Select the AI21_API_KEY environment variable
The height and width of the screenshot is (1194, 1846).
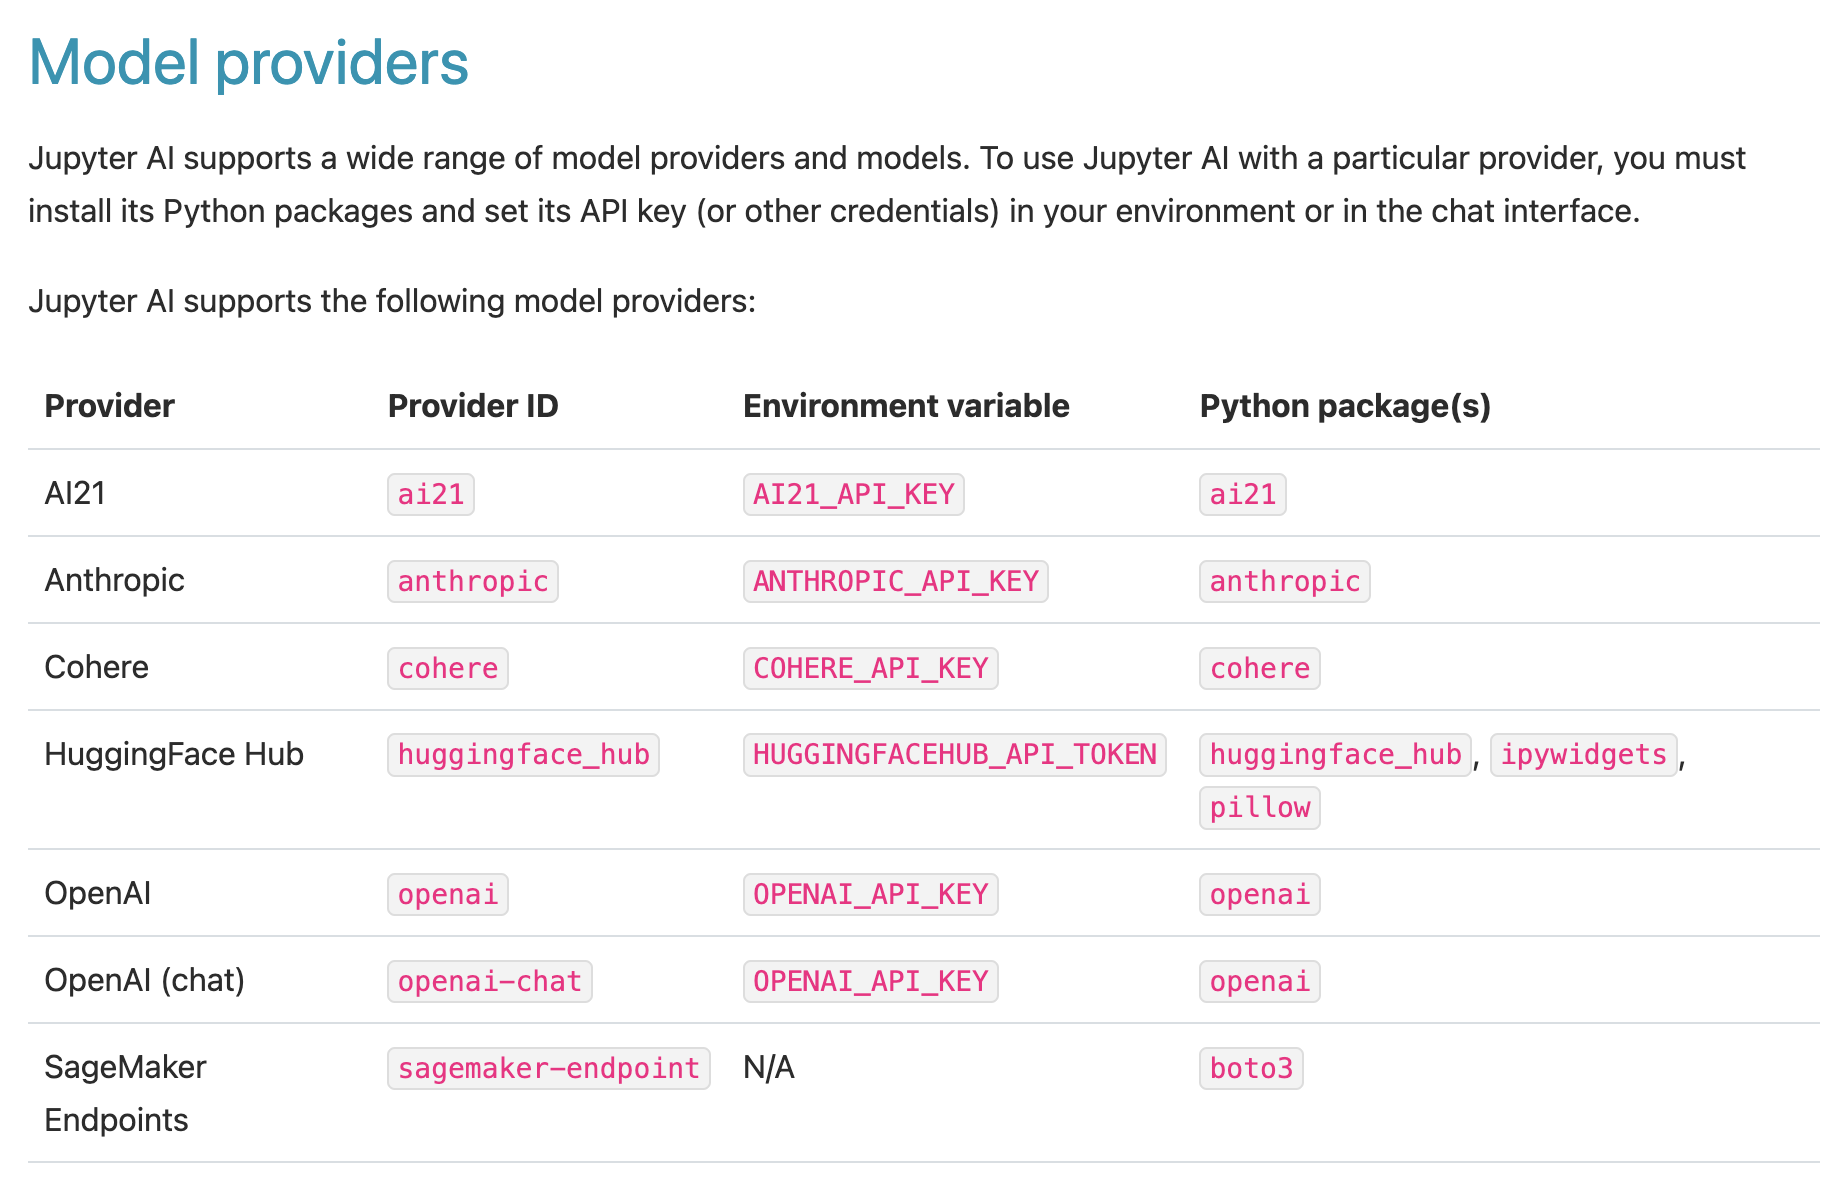click(854, 493)
